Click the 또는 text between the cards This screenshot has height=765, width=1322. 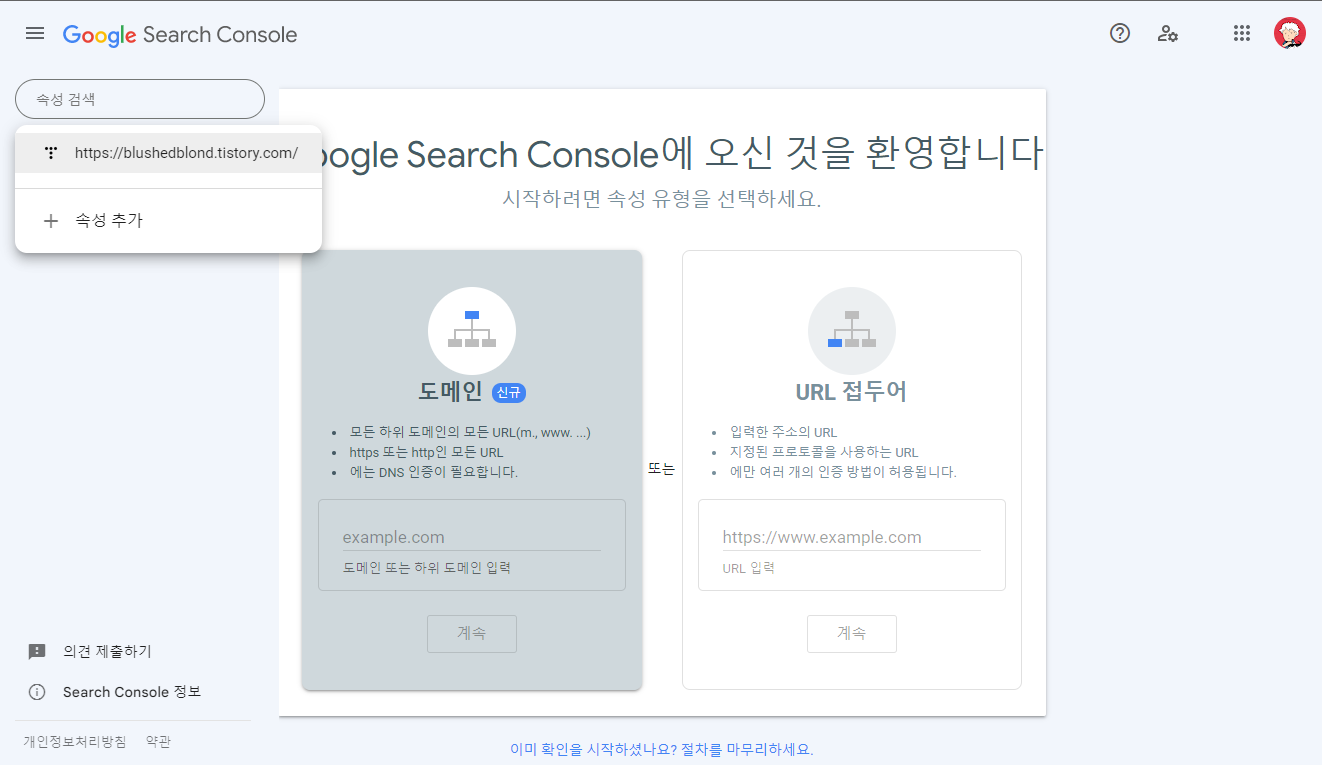coord(661,469)
